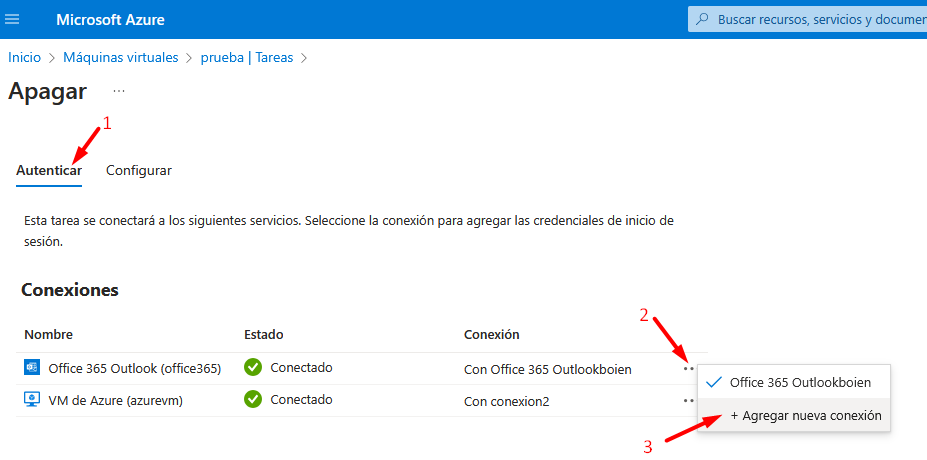Image resolution: width=927 pixels, height=460 pixels.
Task: Choose + Agregar nueva conexión
Action: pos(805,415)
